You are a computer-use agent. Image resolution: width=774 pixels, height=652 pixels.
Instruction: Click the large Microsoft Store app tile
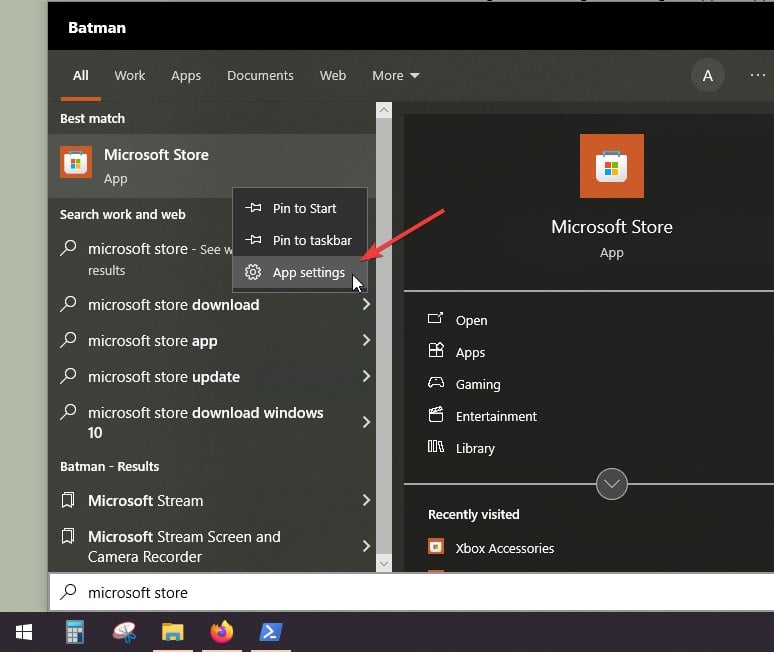click(x=612, y=166)
